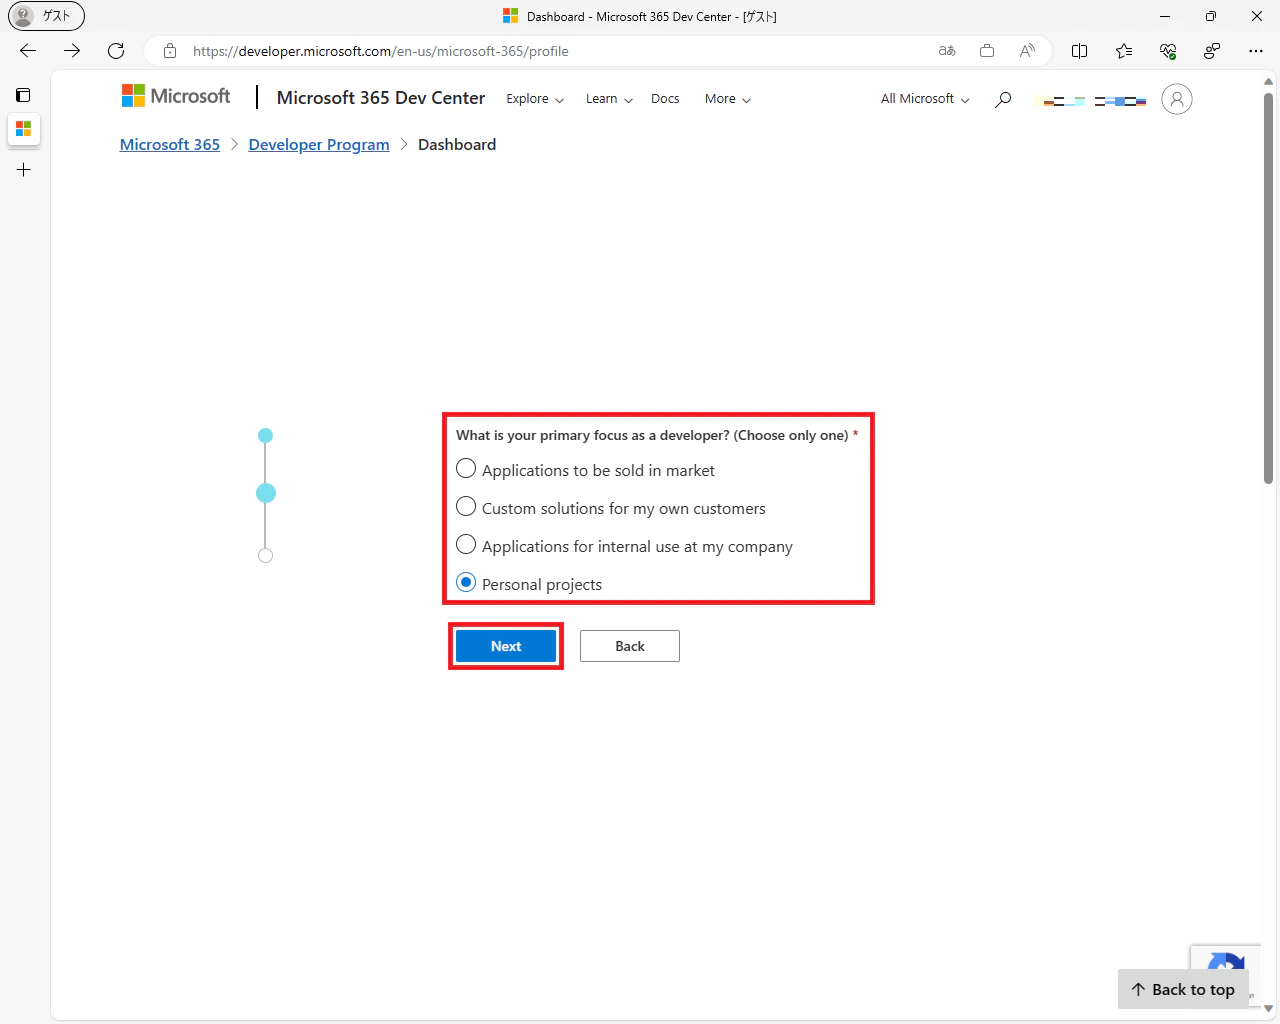Click the people chat icon in browser toolbar

(1212, 51)
